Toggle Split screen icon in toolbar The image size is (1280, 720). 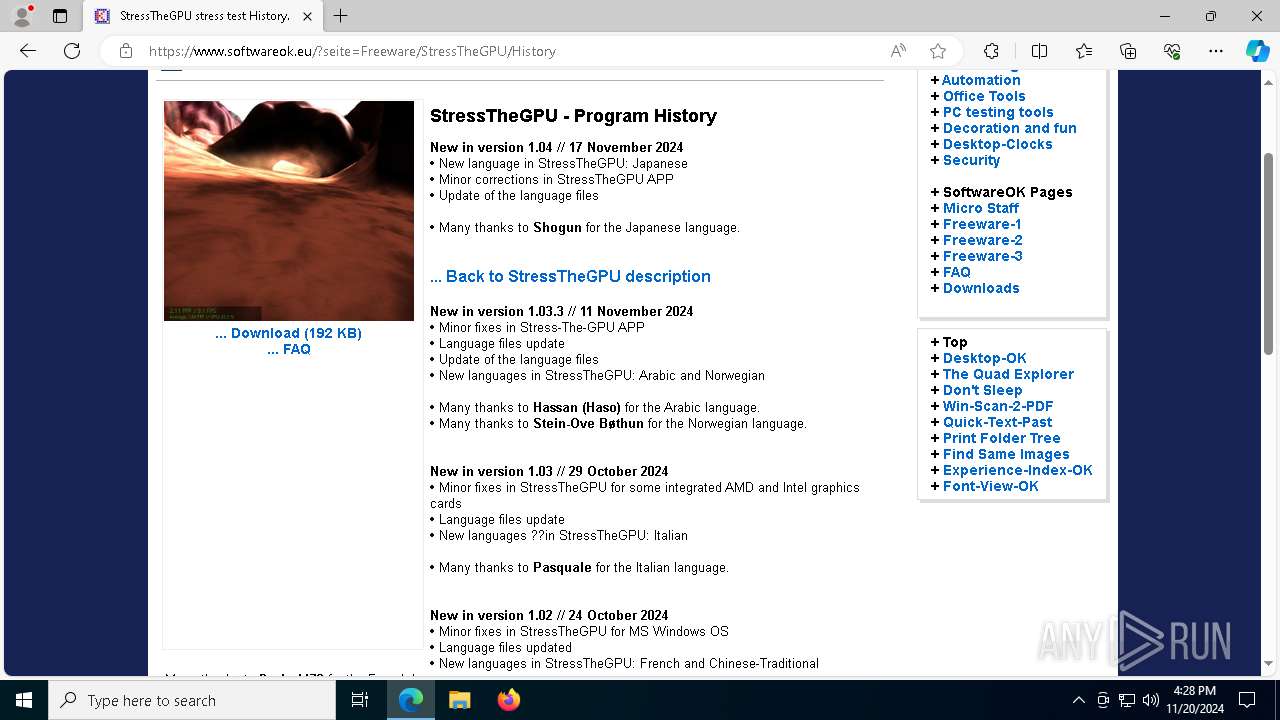(x=1039, y=51)
